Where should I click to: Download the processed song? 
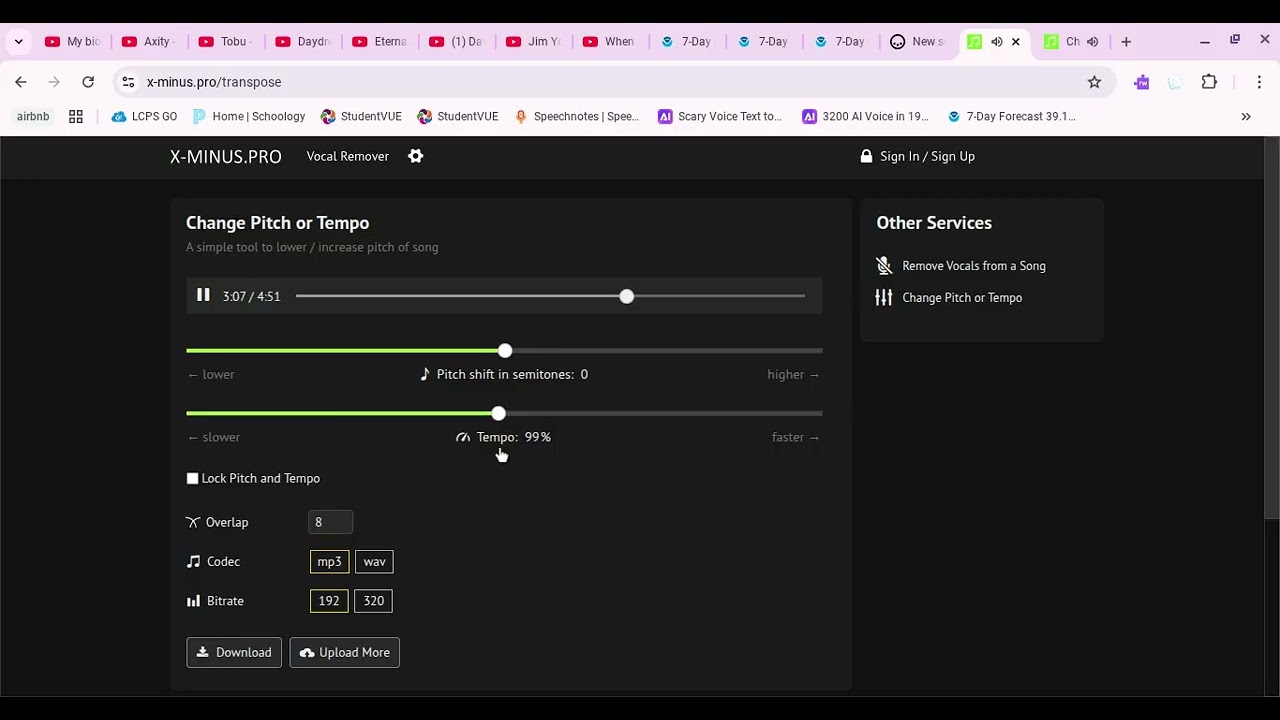pos(234,652)
